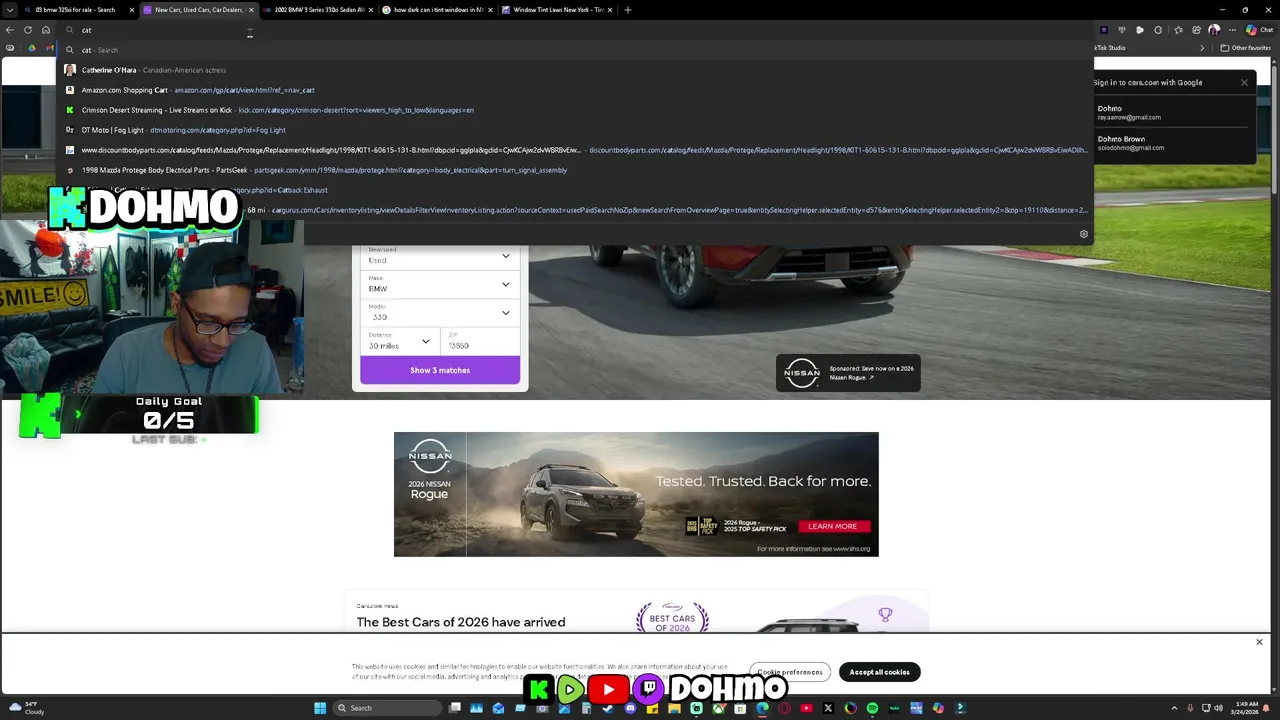Open a new tab with the plus button
This screenshot has height=720, width=1280.
(628, 10)
